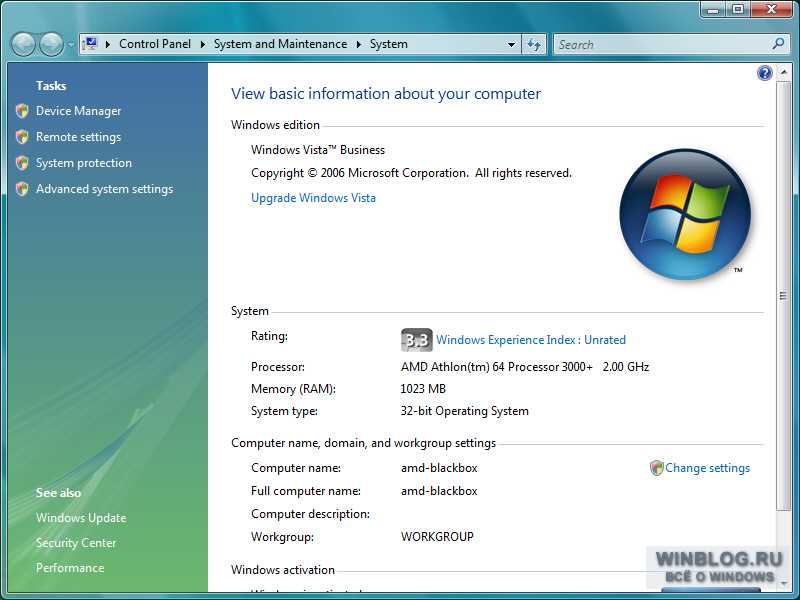Click the magnifier search icon
The width and height of the screenshot is (800, 600).
tap(778, 44)
